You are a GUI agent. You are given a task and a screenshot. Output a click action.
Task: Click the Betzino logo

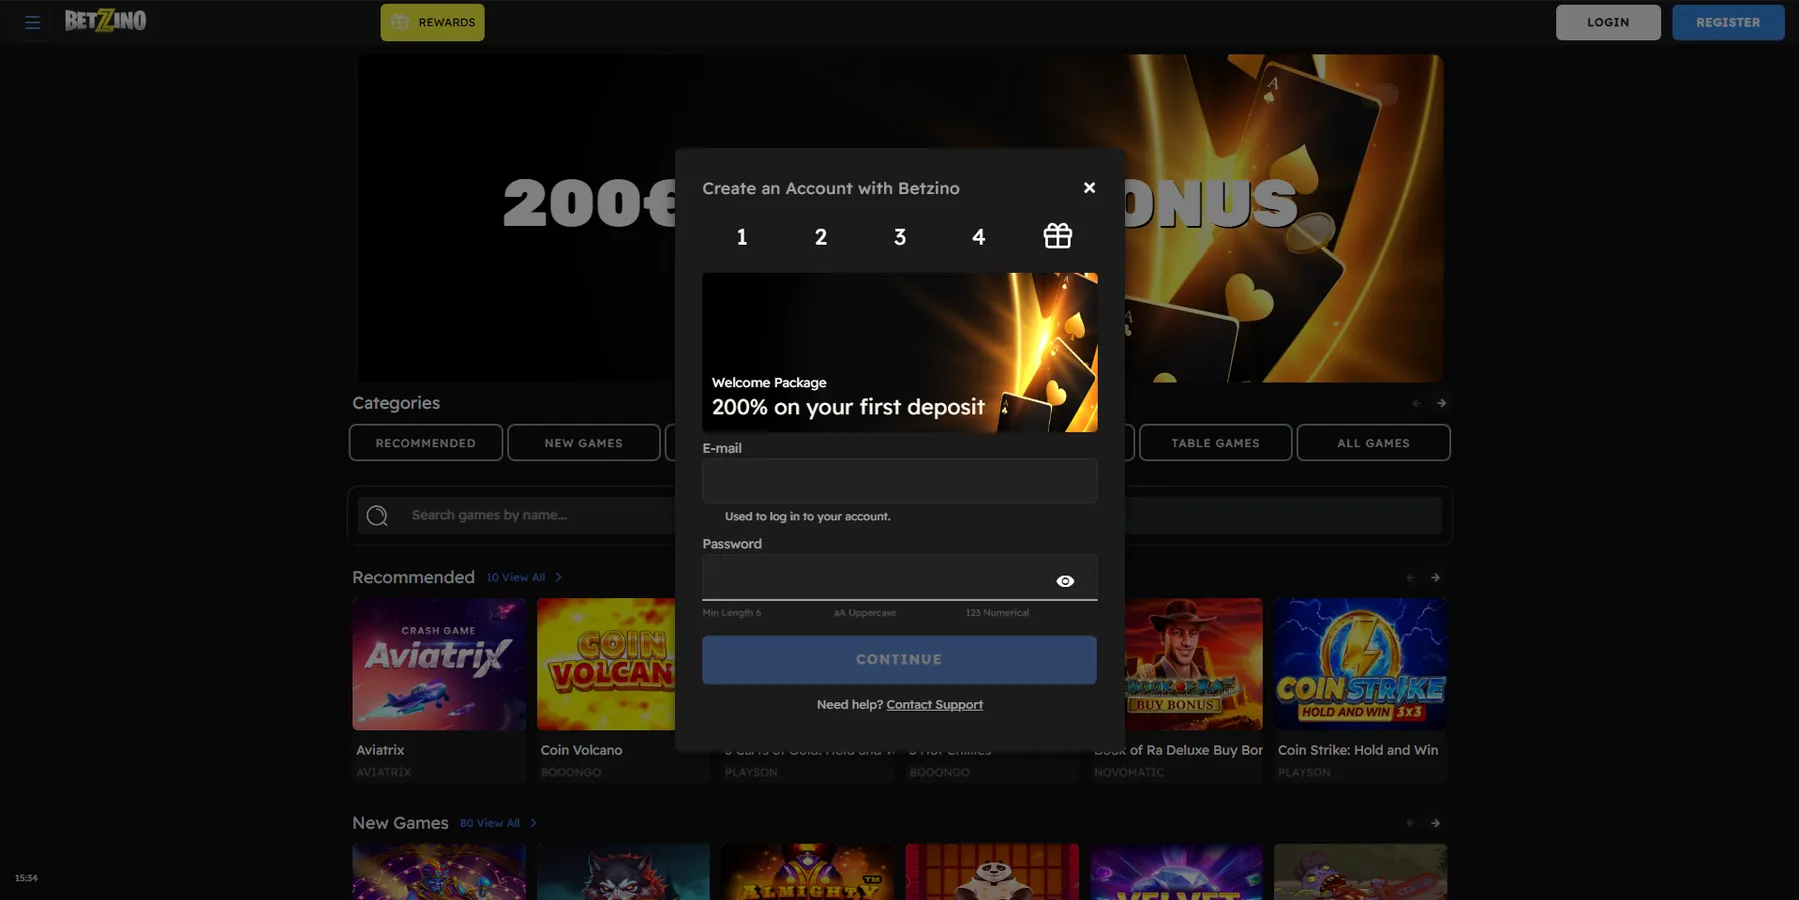[x=105, y=21]
